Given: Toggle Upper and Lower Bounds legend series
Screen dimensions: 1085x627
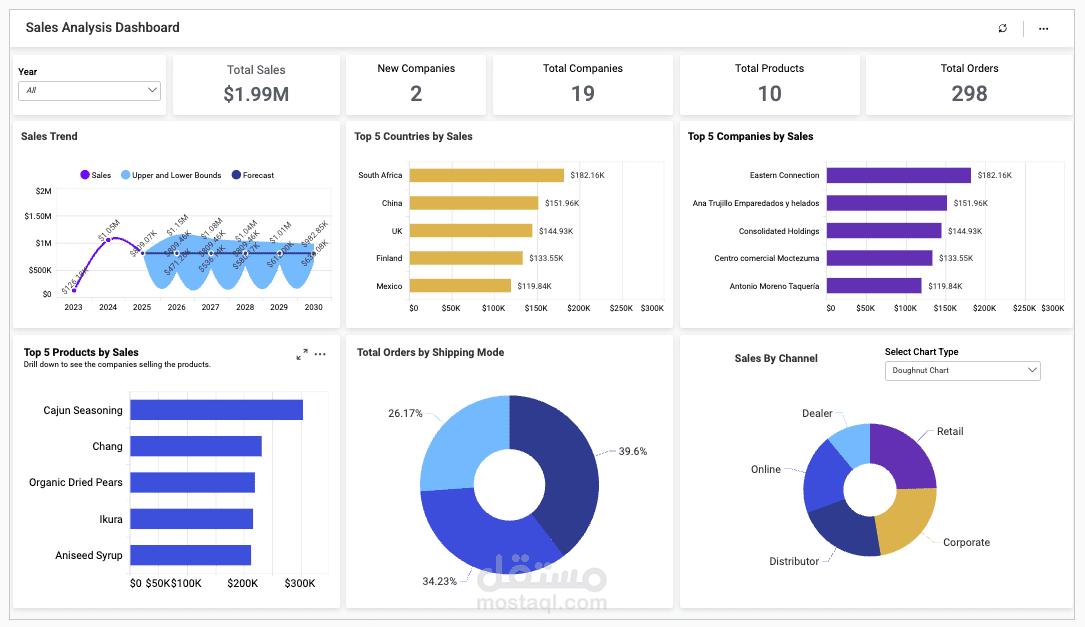Looking at the screenshot, I should click(x=171, y=175).
